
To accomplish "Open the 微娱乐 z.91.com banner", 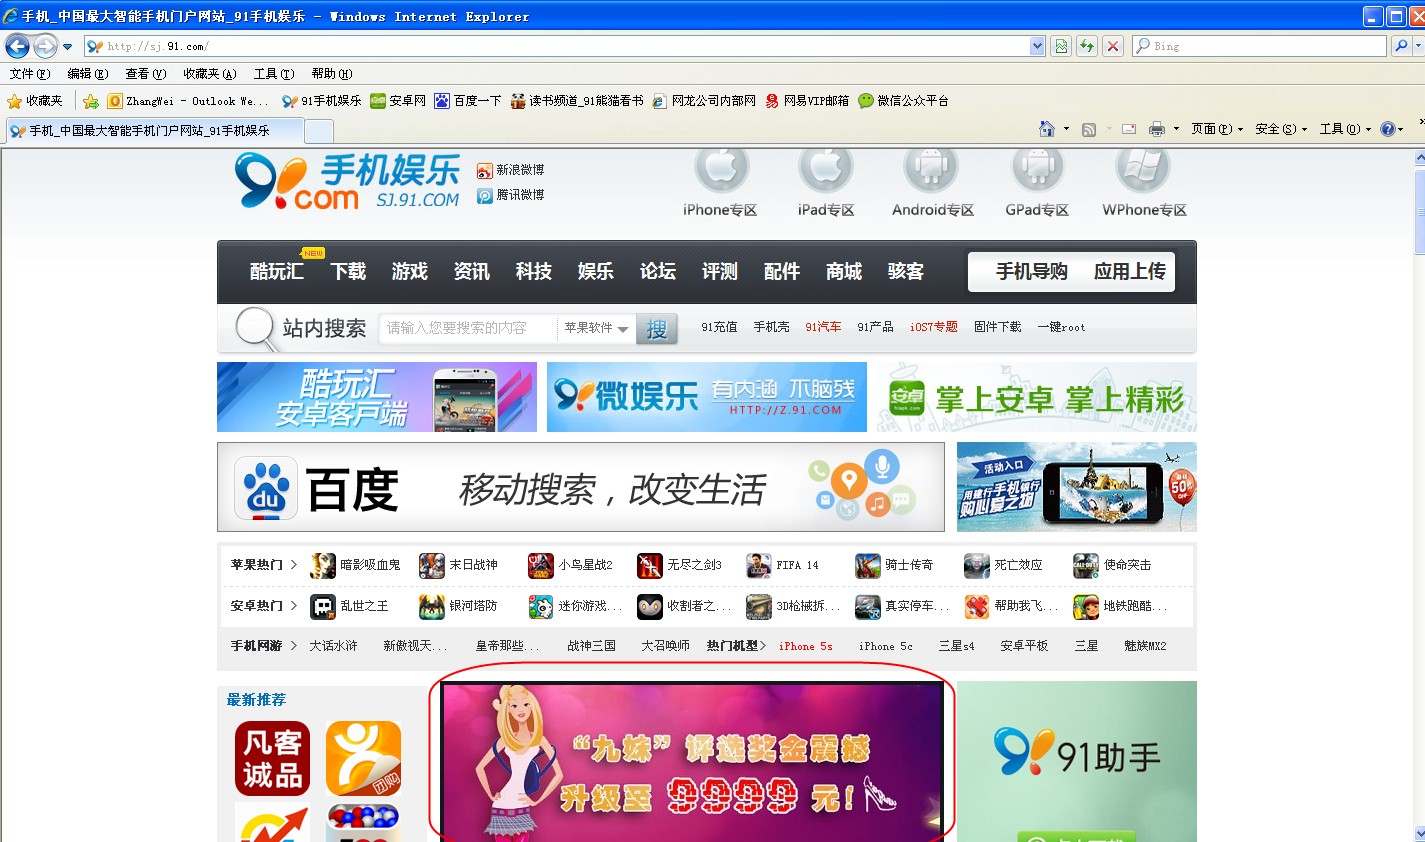I will (707, 397).
